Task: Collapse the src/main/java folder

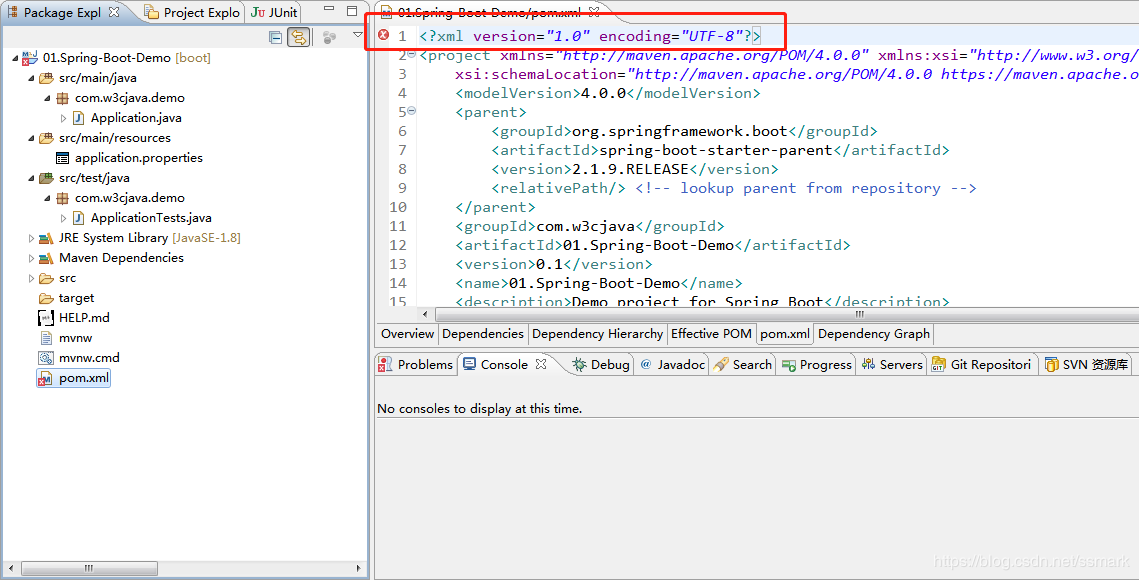Action: (x=31, y=78)
